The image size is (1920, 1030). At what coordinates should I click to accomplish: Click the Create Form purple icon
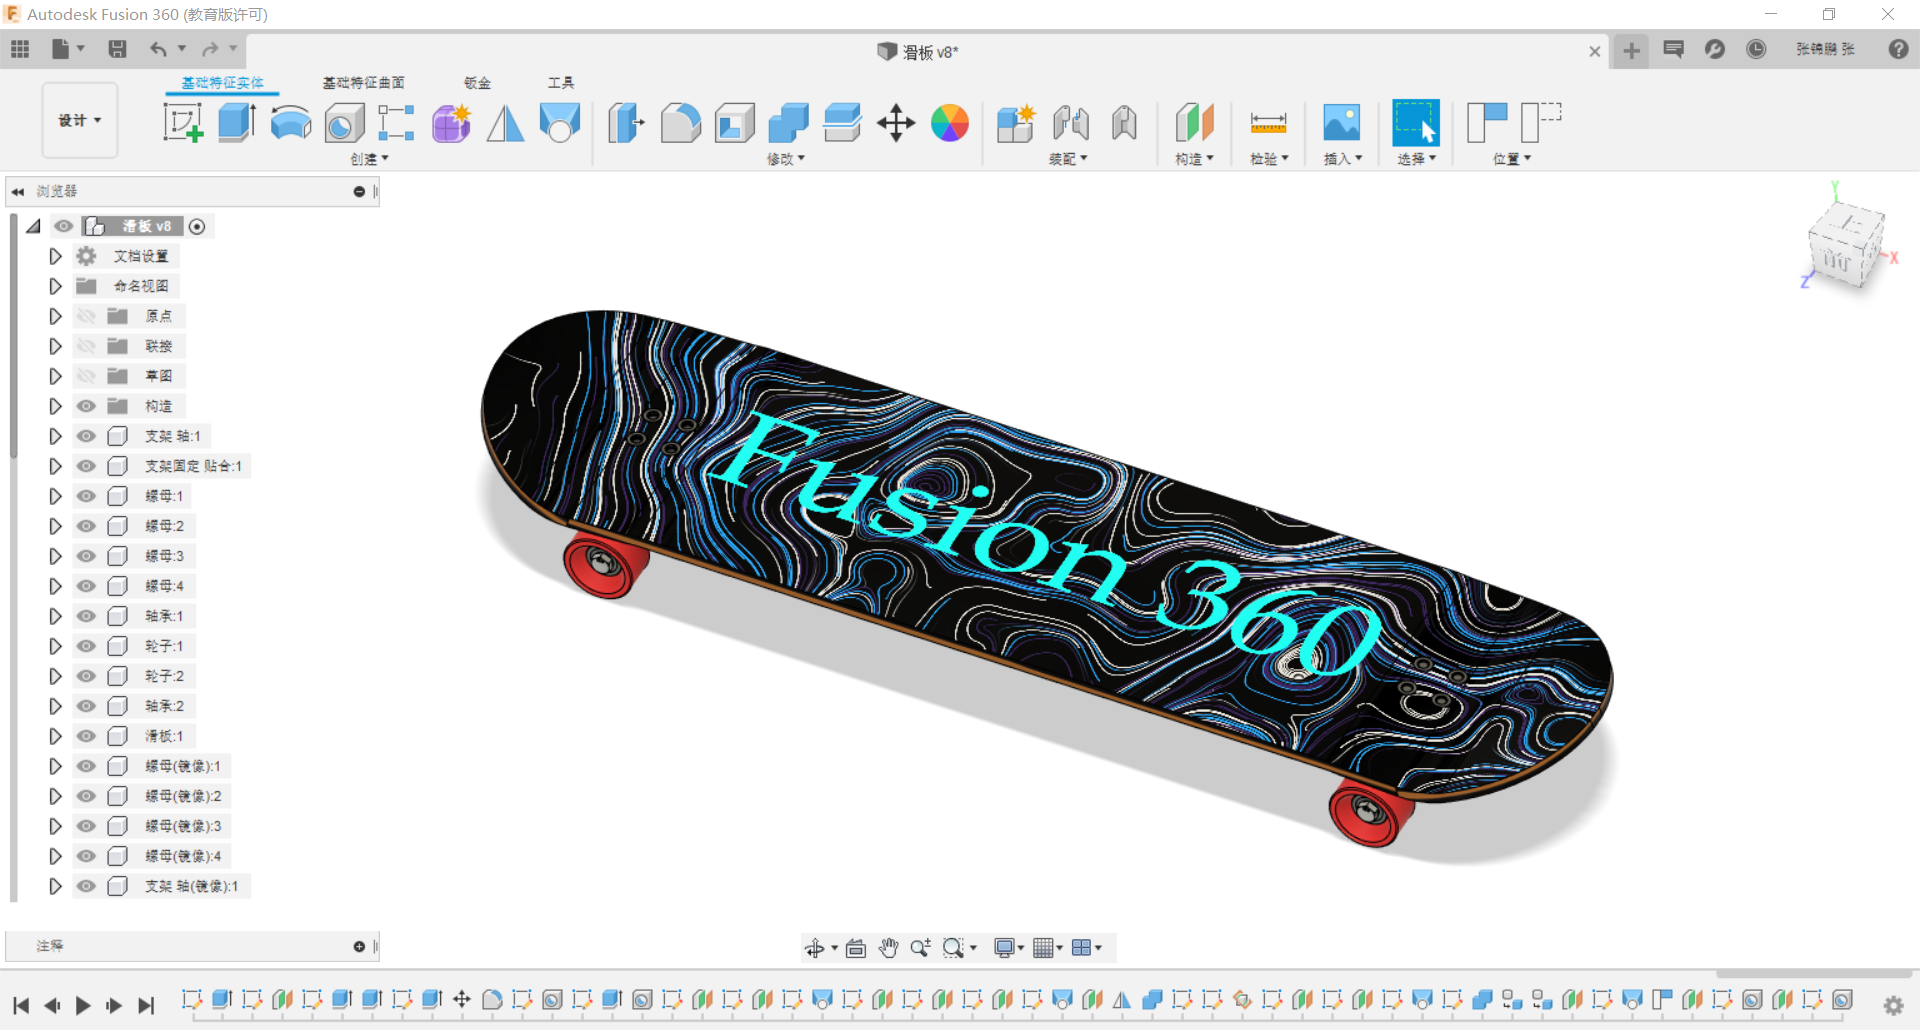click(x=451, y=123)
